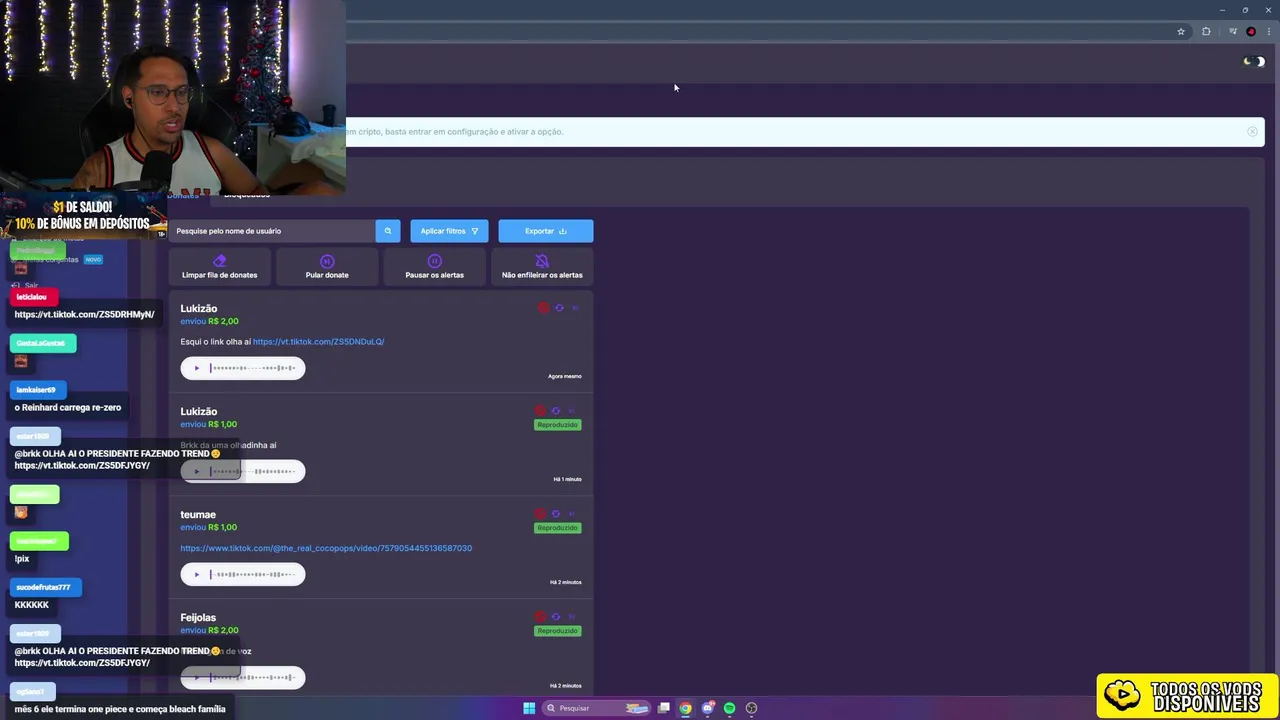Open Discord from the taskbar
Image resolution: width=1280 pixels, height=720 pixels.
tap(708, 708)
